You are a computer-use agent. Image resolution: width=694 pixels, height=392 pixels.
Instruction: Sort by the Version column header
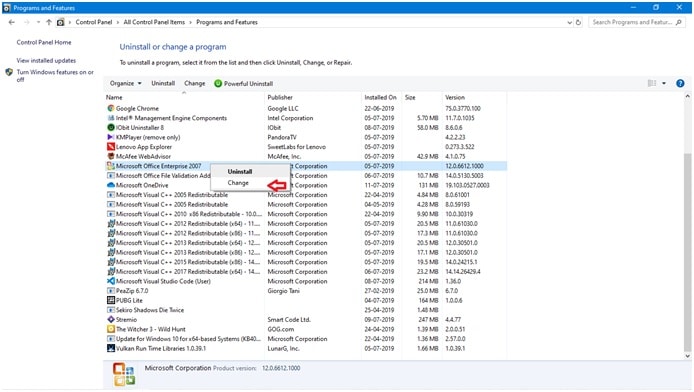click(474, 97)
